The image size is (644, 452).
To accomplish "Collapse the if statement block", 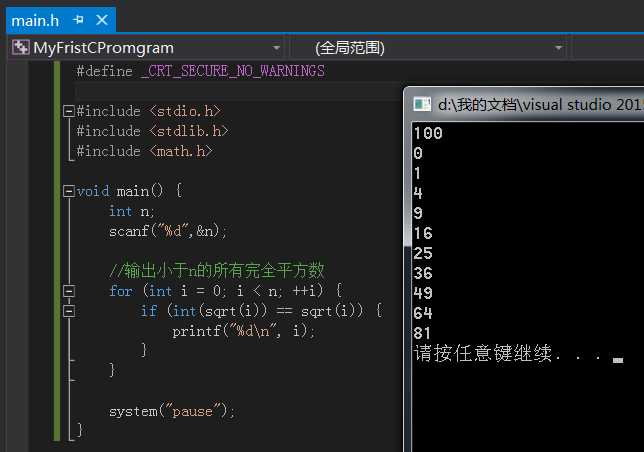I will point(69,311).
